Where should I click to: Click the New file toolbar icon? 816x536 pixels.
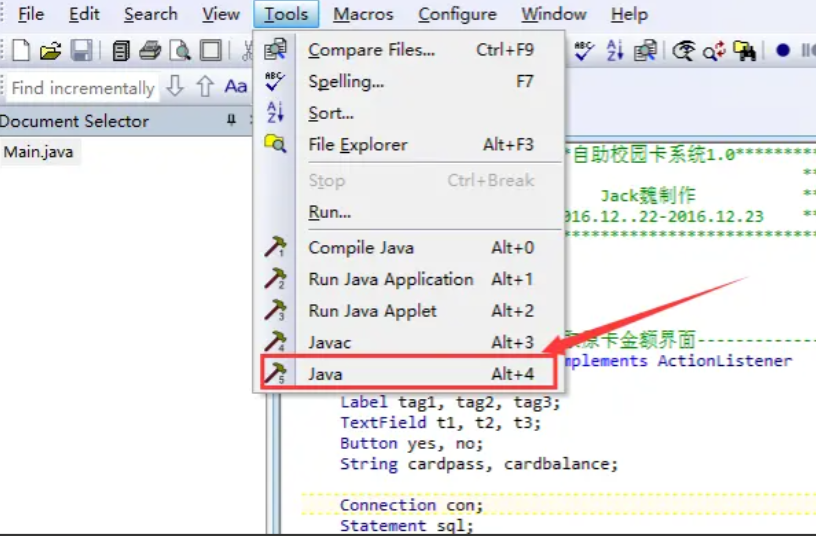click(21, 51)
